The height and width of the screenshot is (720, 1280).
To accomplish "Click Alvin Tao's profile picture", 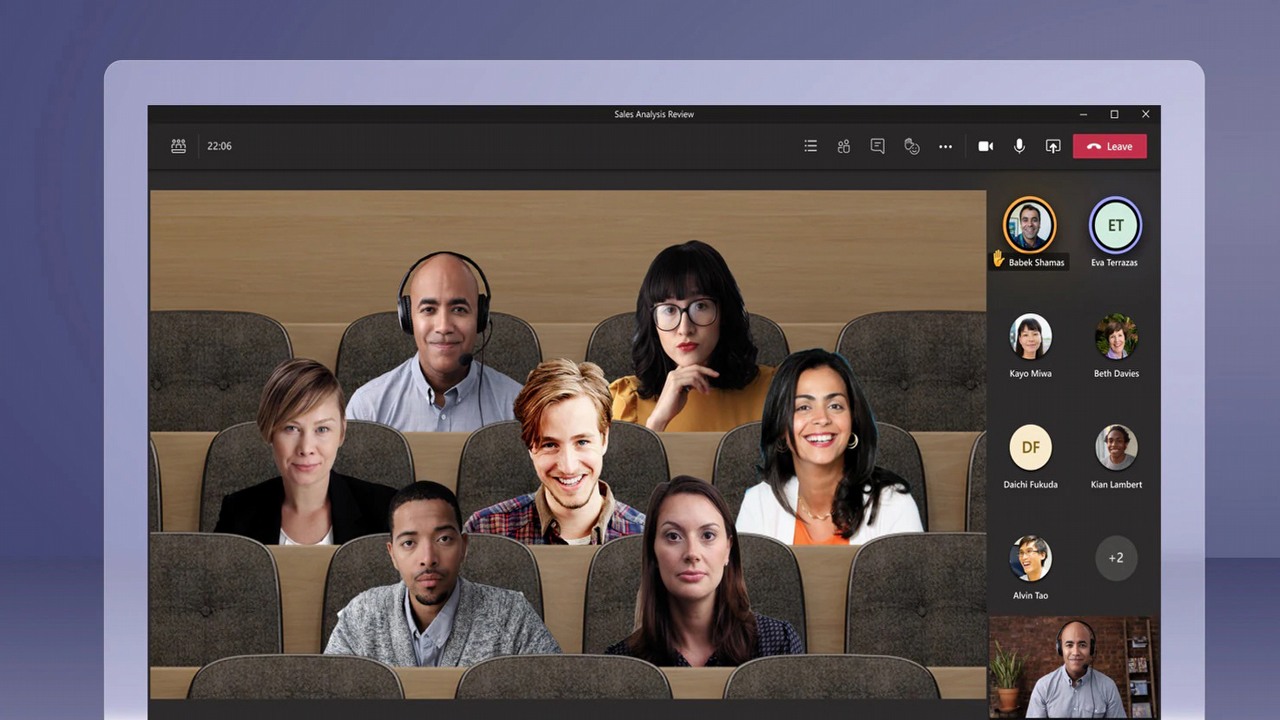I will click(1030, 558).
